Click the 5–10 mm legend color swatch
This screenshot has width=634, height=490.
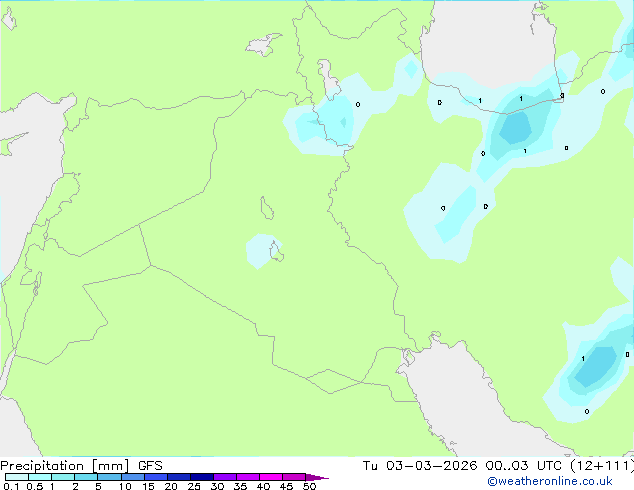pos(109,477)
